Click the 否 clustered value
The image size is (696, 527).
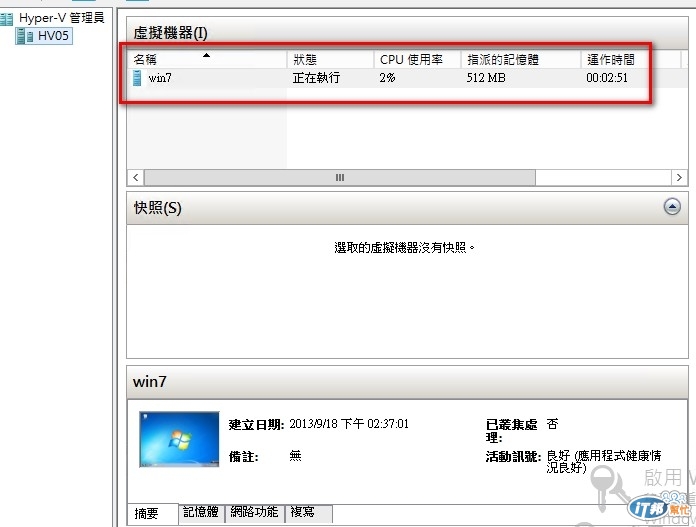552,424
